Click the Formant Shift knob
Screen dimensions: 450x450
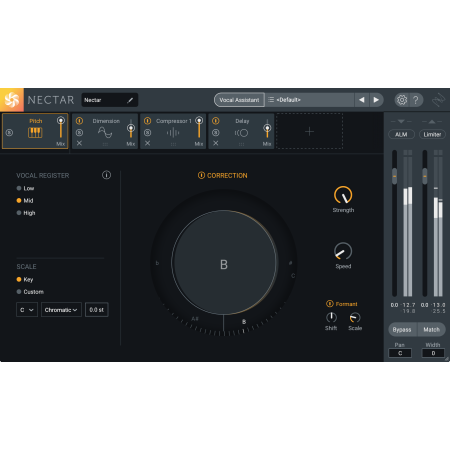click(331, 317)
